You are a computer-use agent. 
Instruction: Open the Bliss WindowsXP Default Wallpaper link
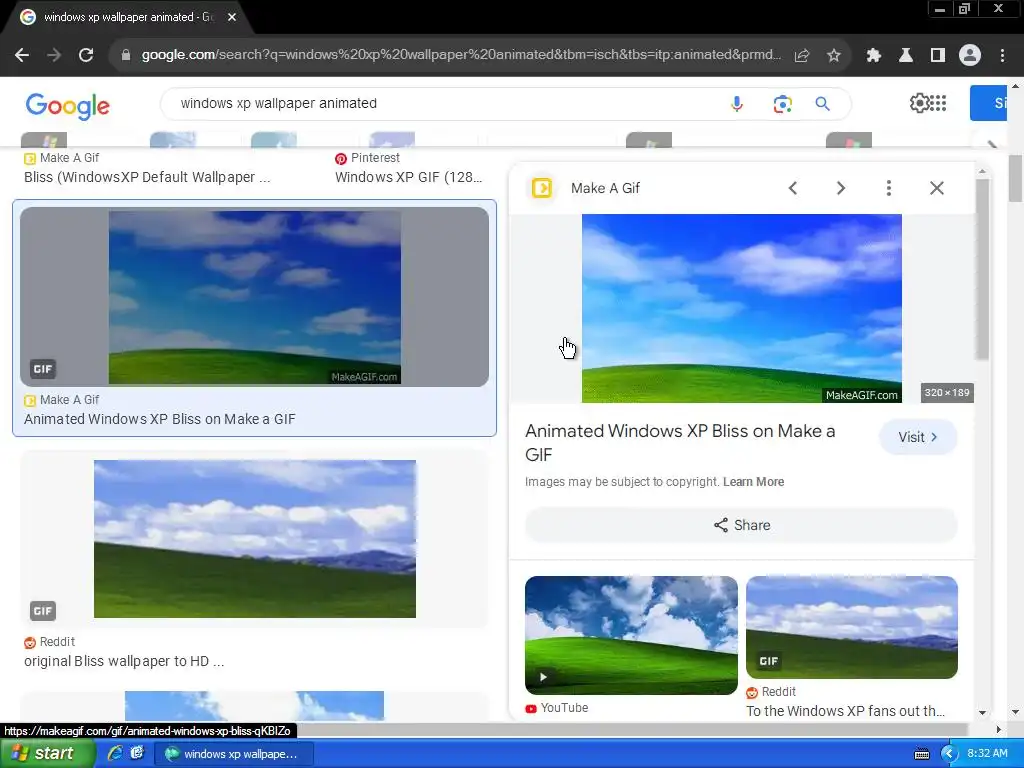147,178
